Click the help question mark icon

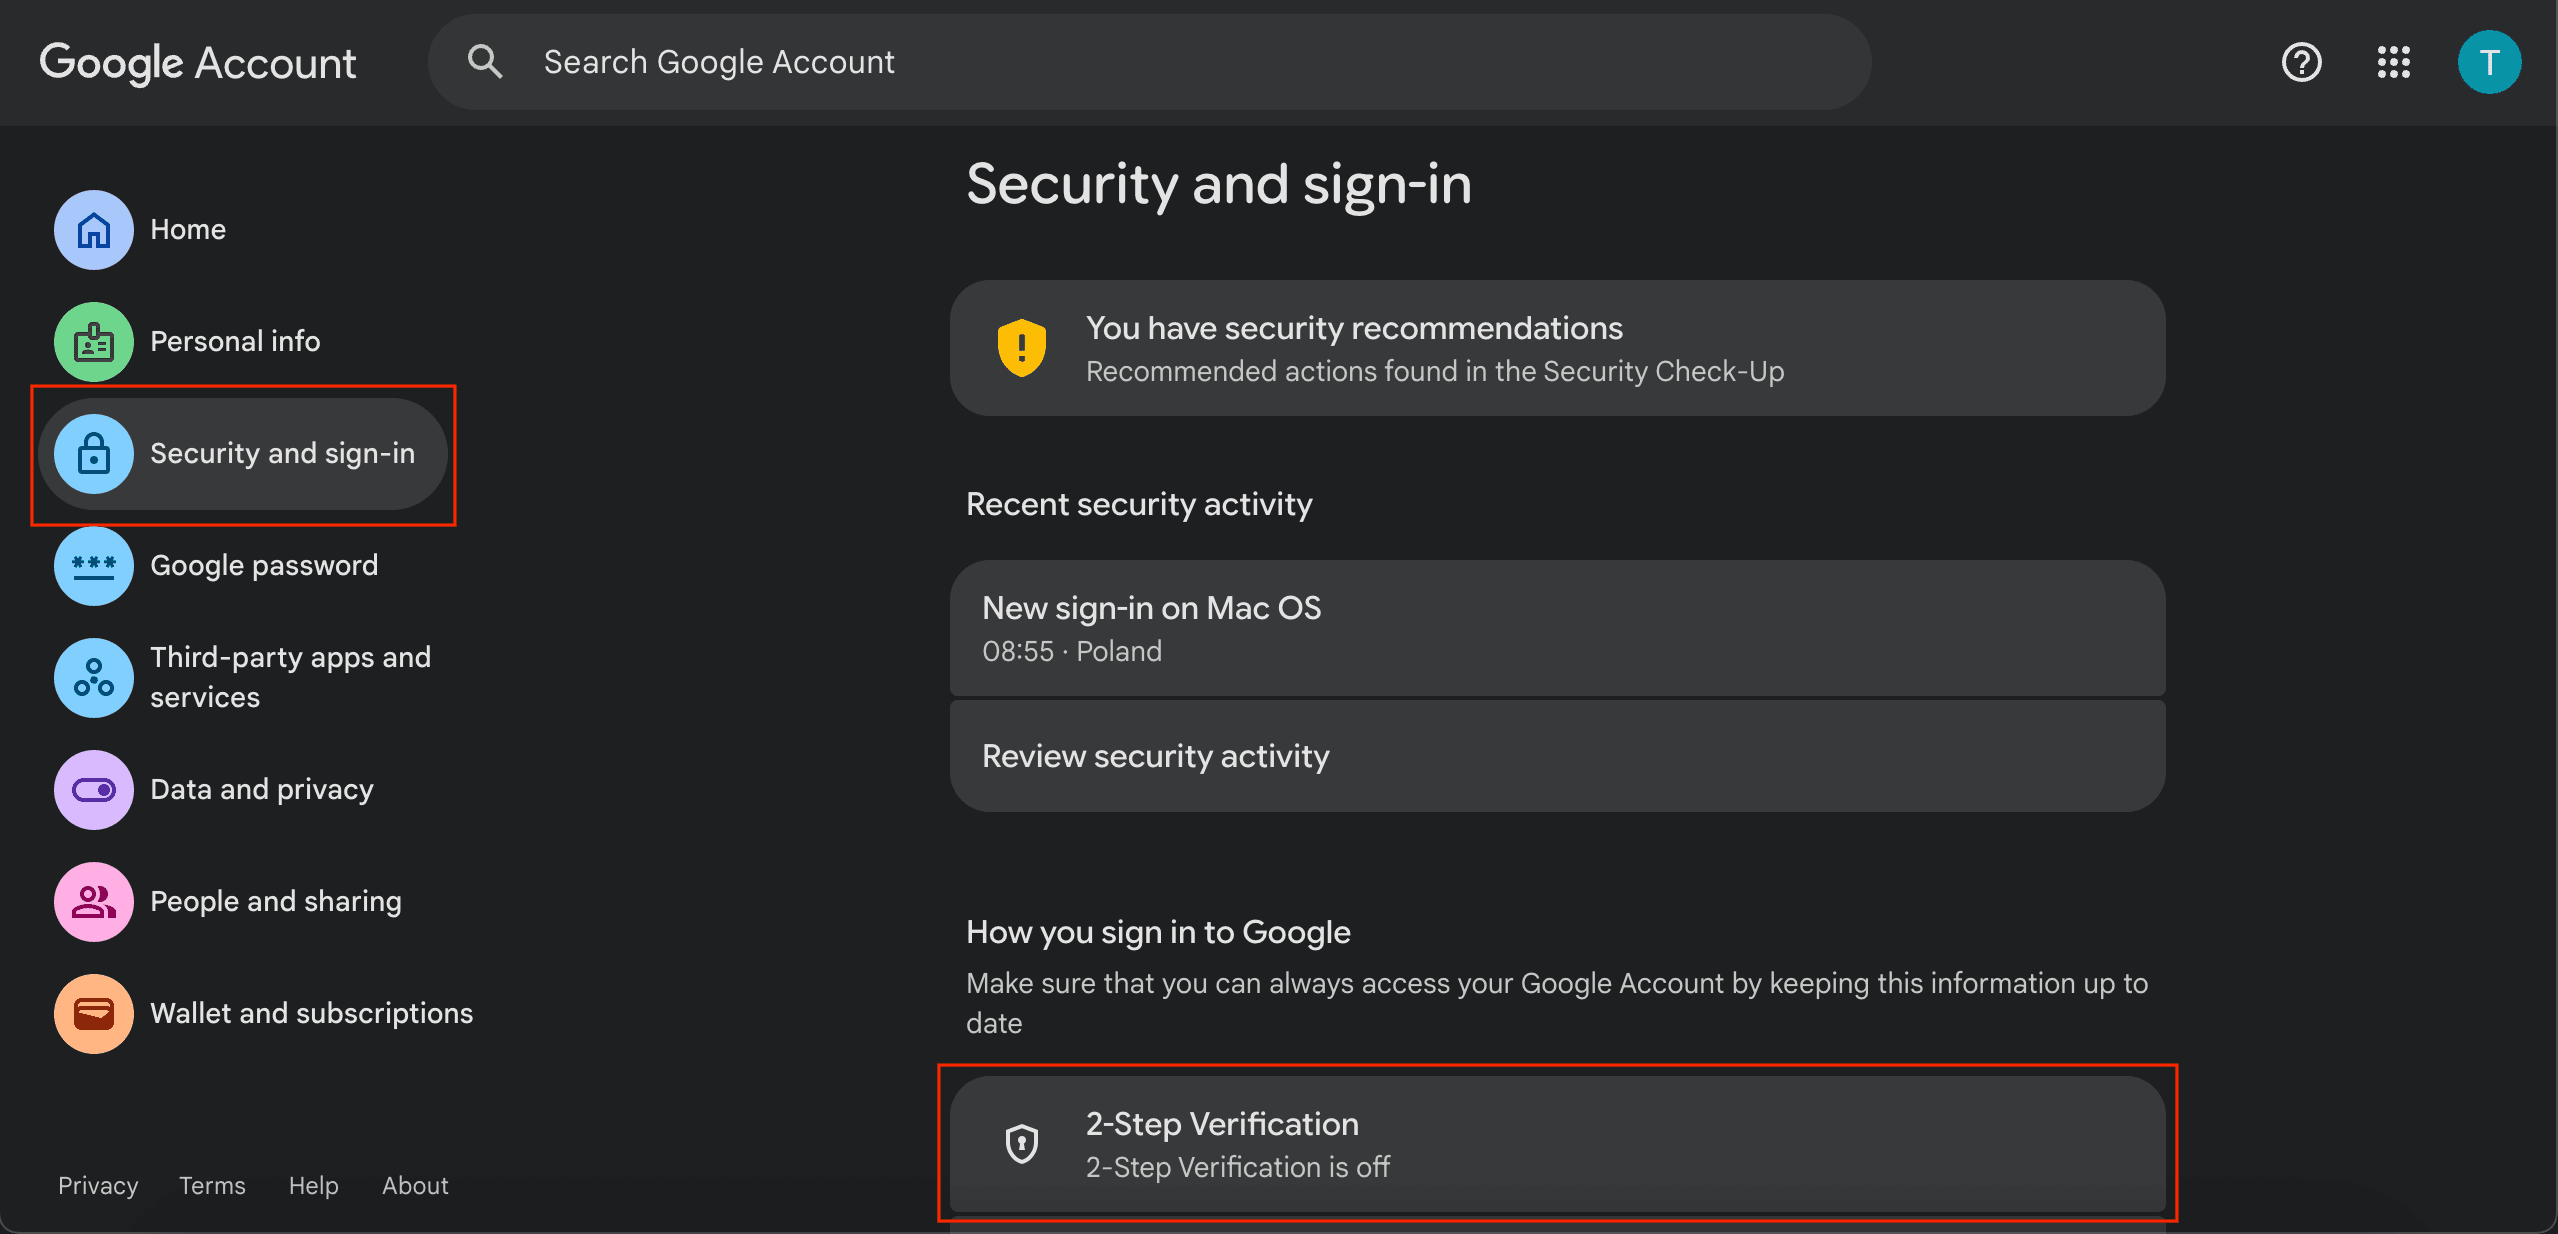(2302, 62)
